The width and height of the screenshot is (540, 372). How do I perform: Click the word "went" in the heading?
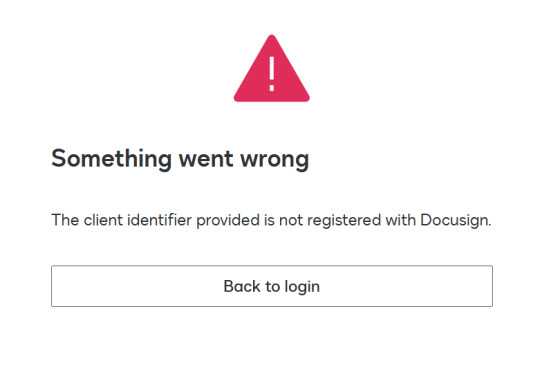pyautogui.click(x=206, y=159)
